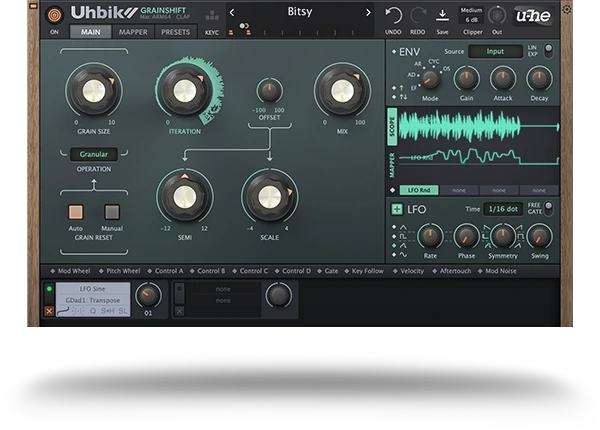
Task: Click the Undo arrow icon
Action: [394, 14]
